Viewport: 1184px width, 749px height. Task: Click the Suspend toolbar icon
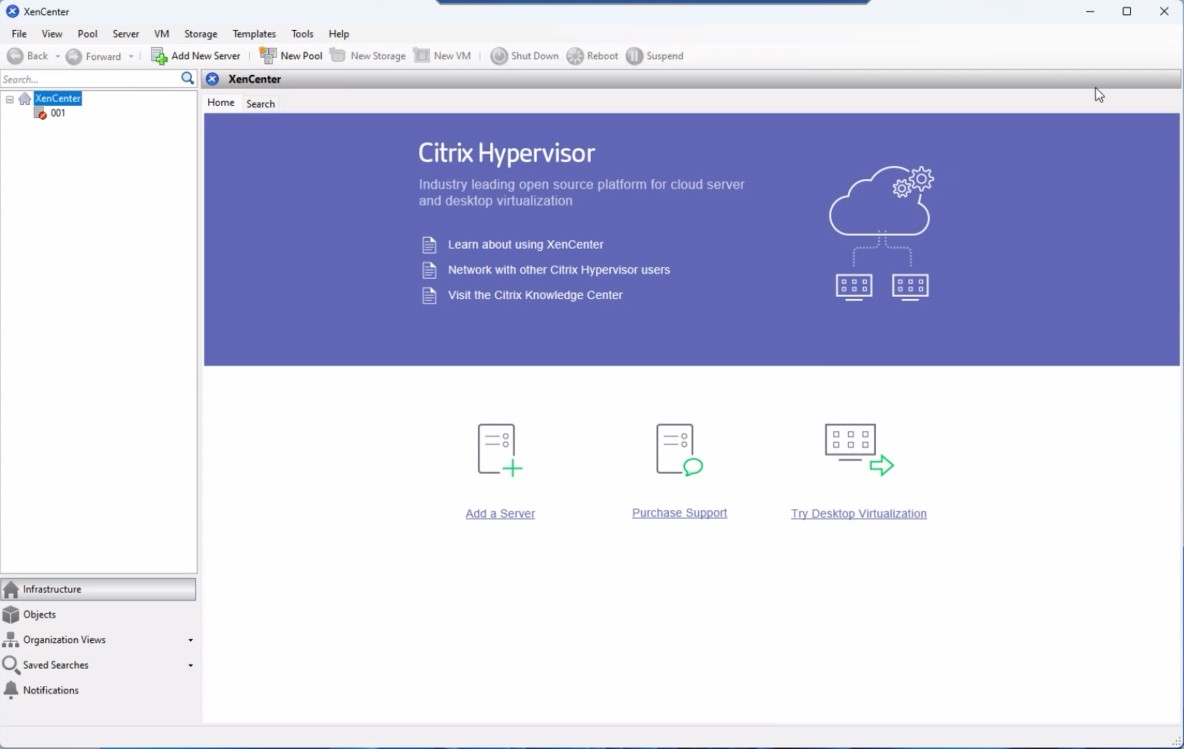click(634, 55)
